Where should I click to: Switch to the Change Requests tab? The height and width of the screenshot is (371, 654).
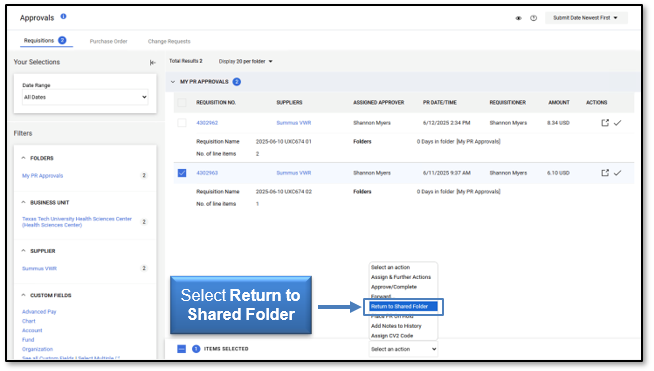click(x=169, y=41)
